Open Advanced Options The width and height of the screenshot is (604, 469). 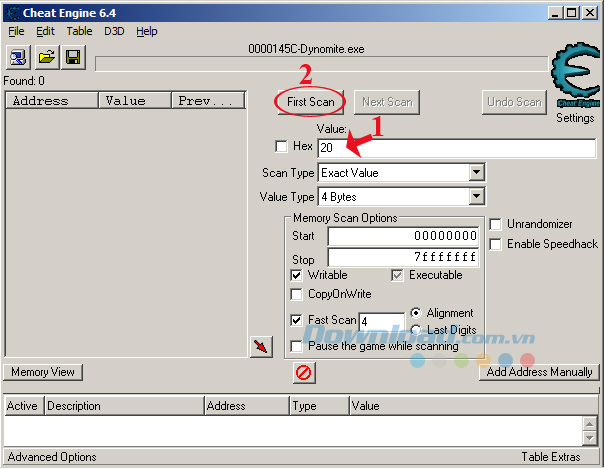pos(52,457)
